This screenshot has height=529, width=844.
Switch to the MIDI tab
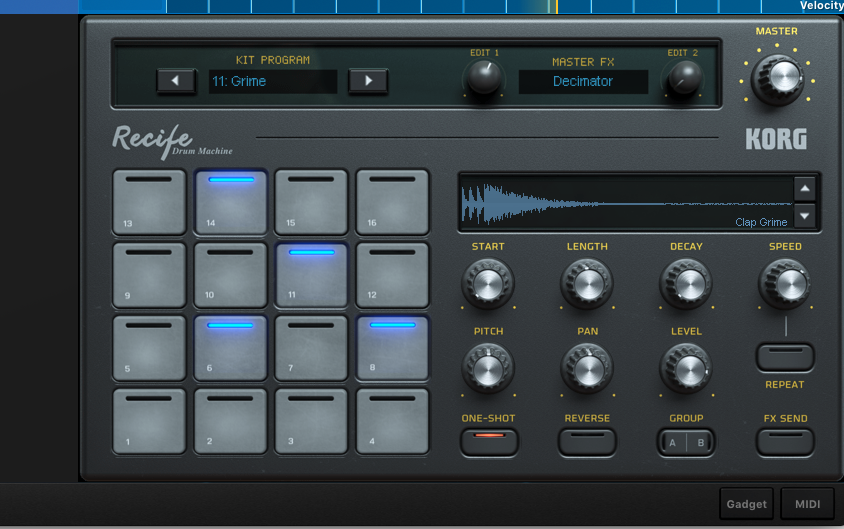click(807, 504)
